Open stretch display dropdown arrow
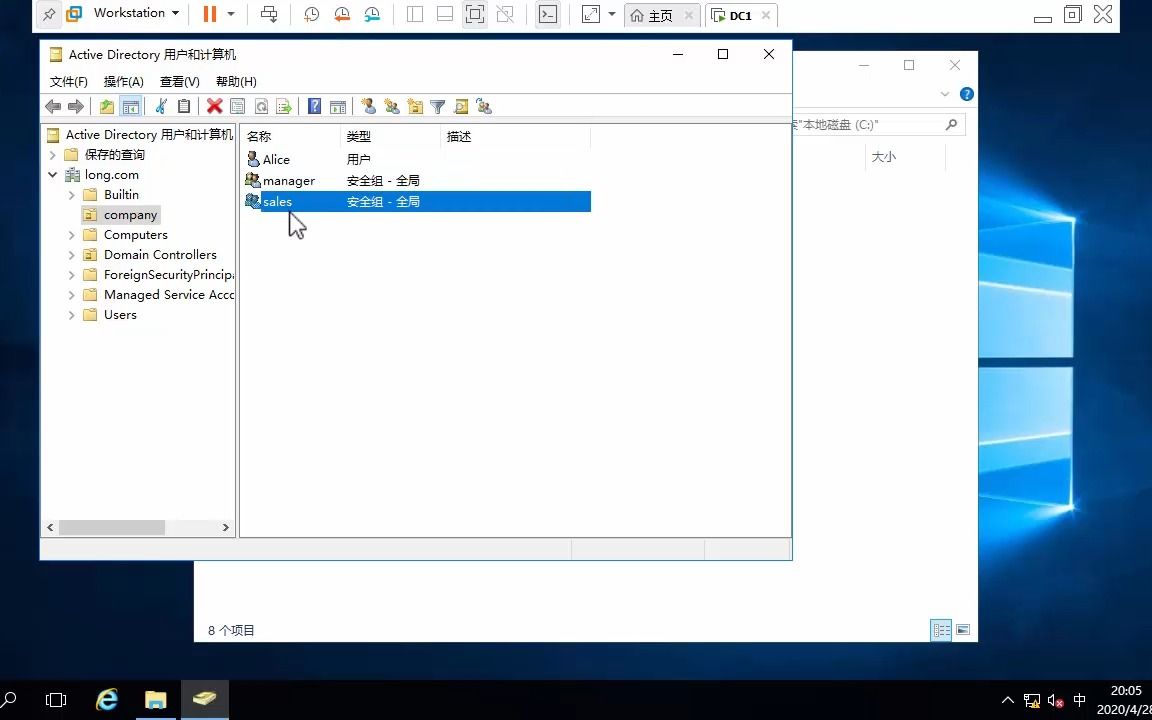This screenshot has height=720, width=1152. (x=611, y=14)
